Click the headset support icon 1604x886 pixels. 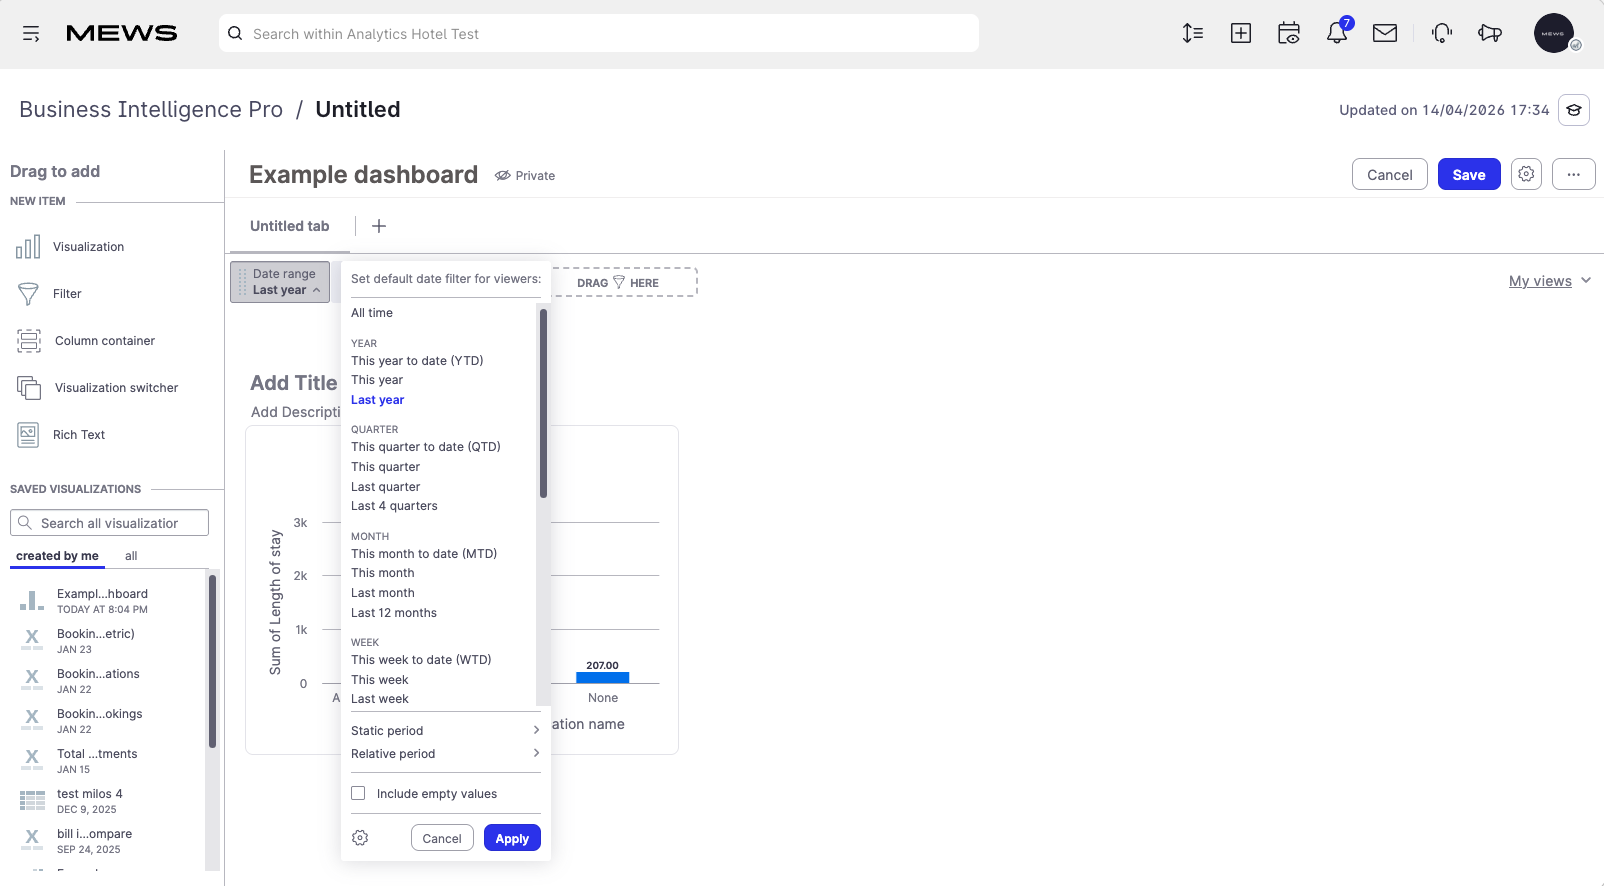coord(1442,33)
